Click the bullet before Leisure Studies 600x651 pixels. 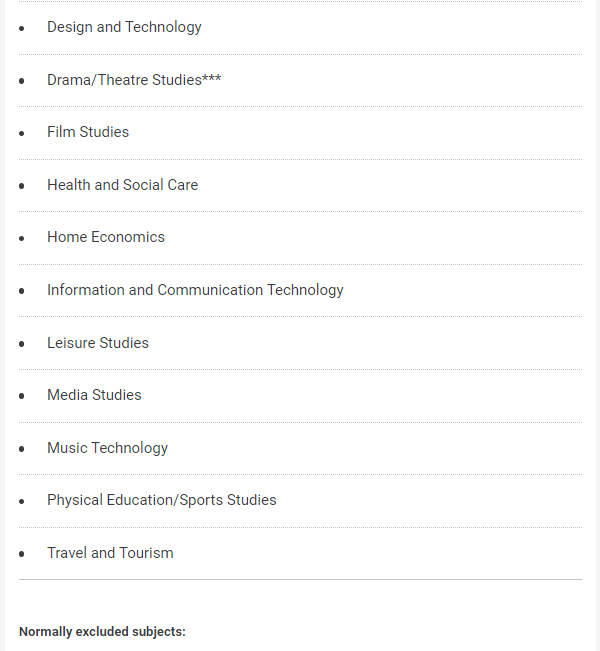tap(22, 344)
